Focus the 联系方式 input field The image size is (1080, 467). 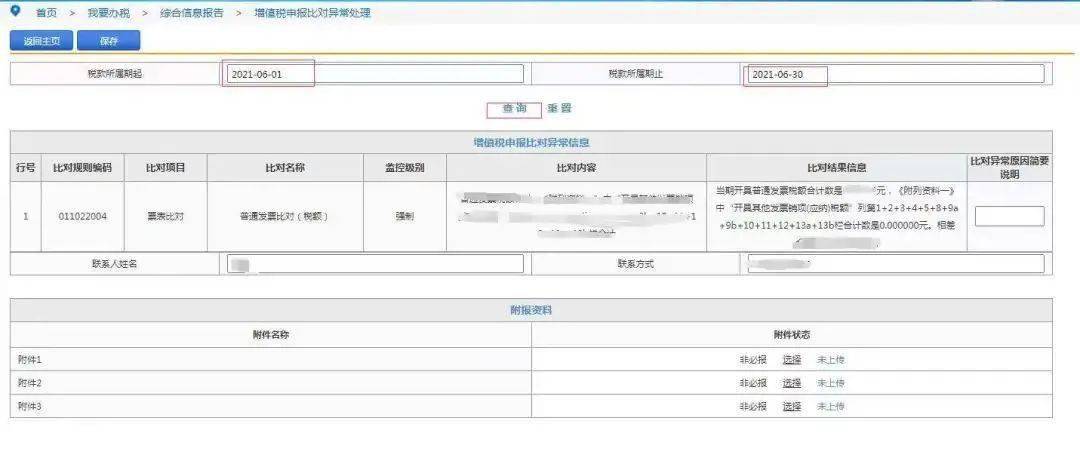click(895, 264)
